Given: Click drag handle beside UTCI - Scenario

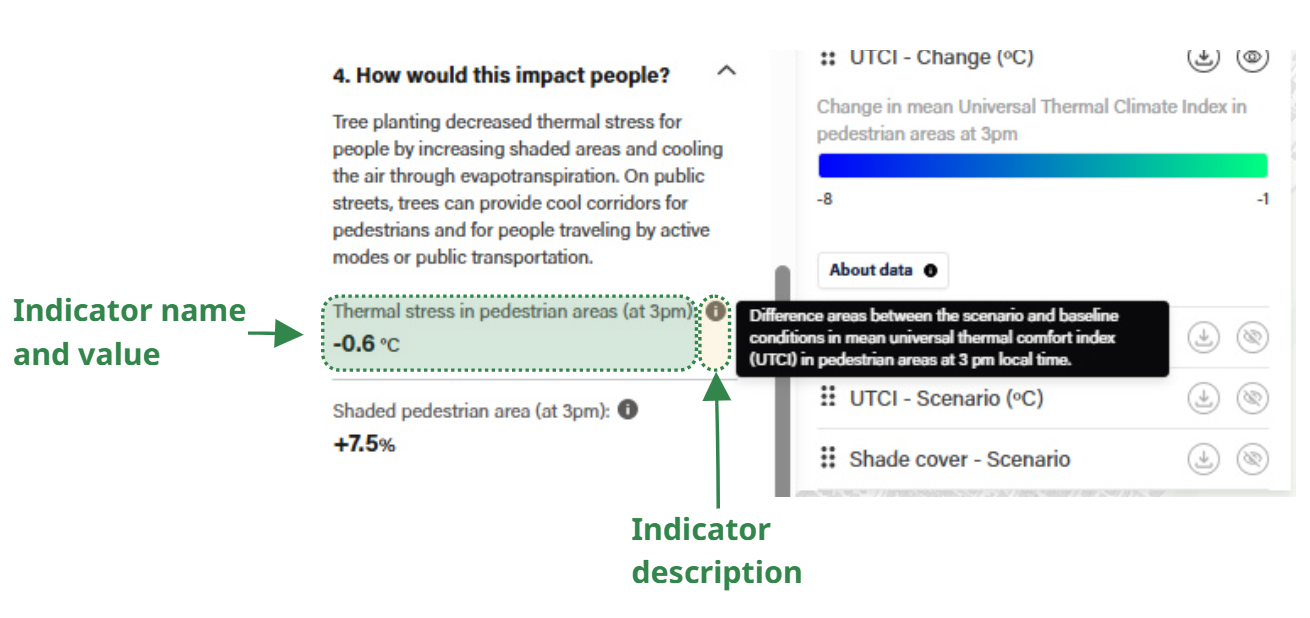Looking at the screenshot, I should [827, 398].
